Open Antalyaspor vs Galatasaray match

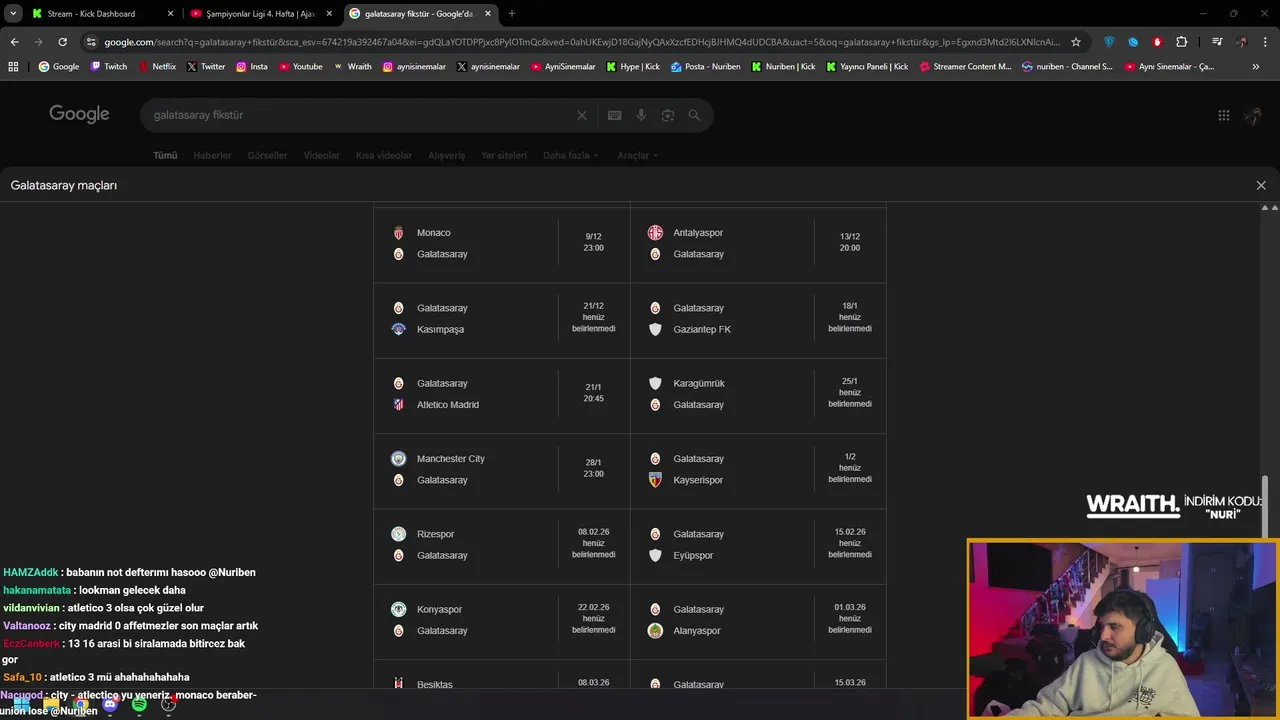coord(758,244)
